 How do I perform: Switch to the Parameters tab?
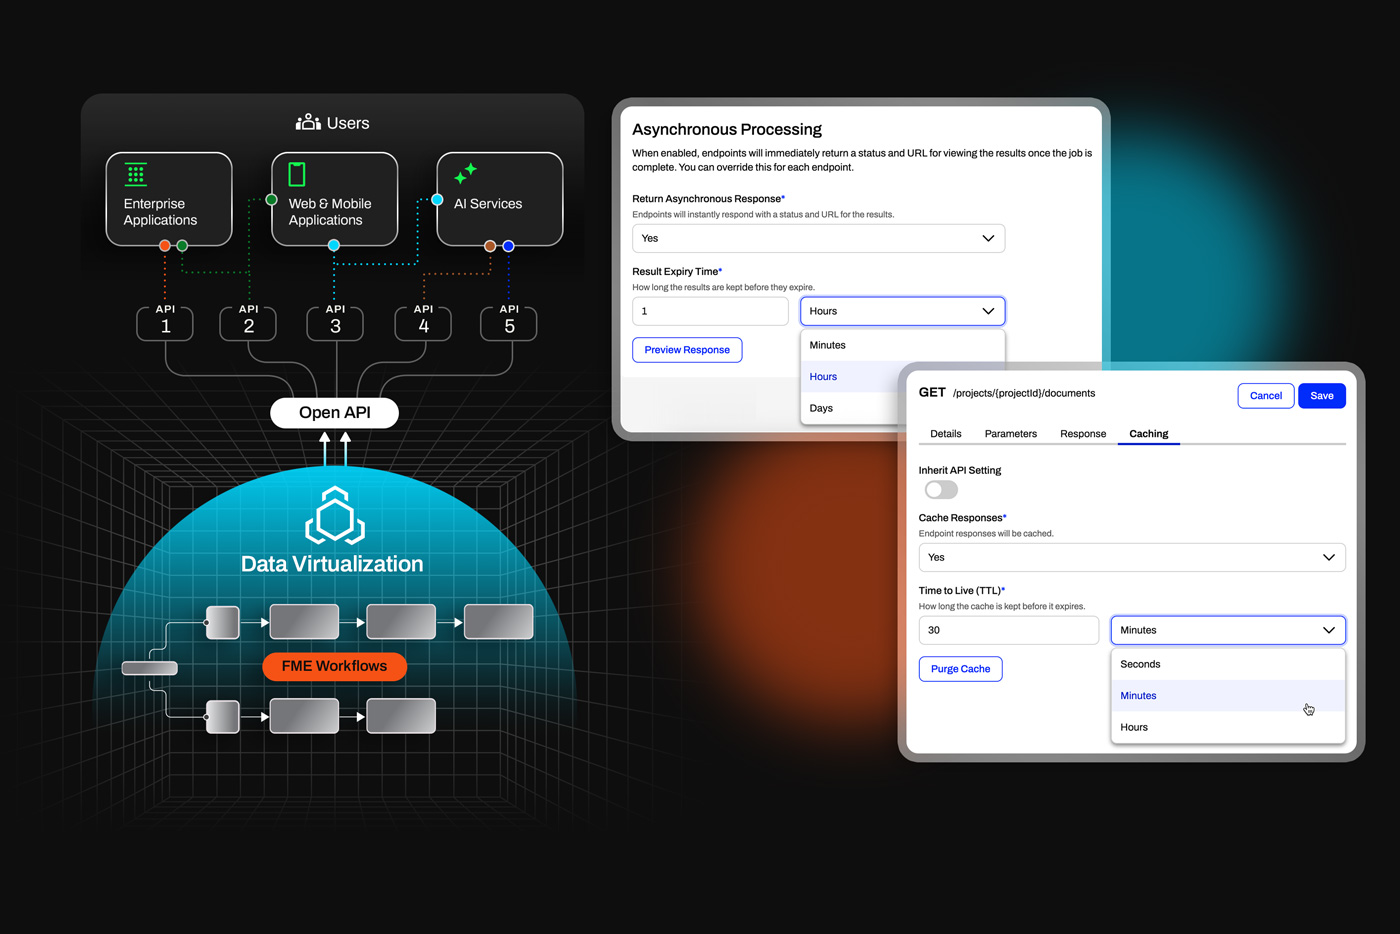[x=1011, y=434]
